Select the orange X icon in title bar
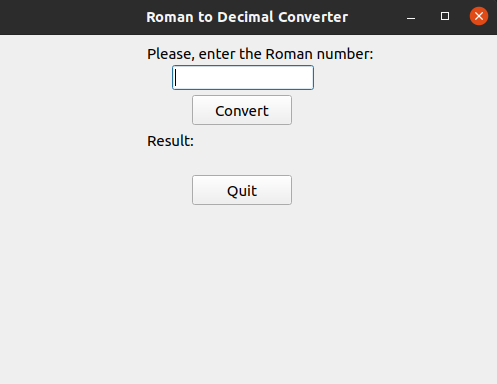The height and width of the screenshot is (384, 497). pos(479,16)
